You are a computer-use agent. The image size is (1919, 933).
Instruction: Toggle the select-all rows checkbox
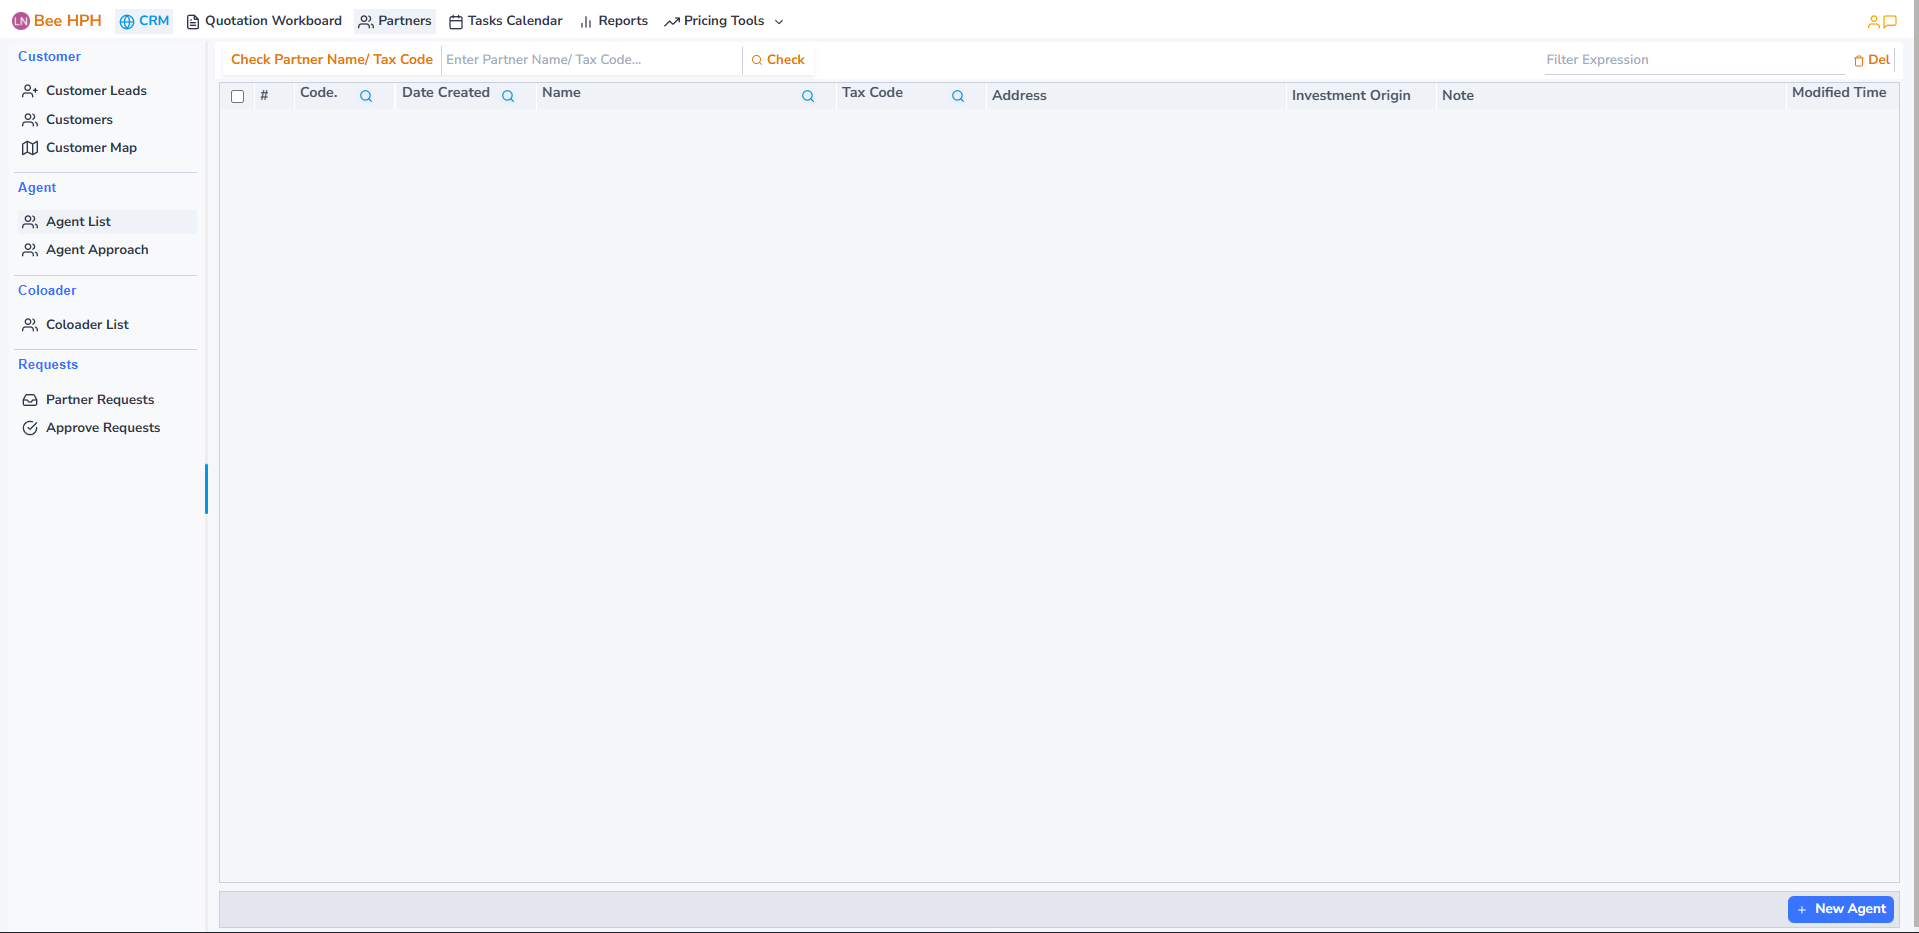pos(238,97)
